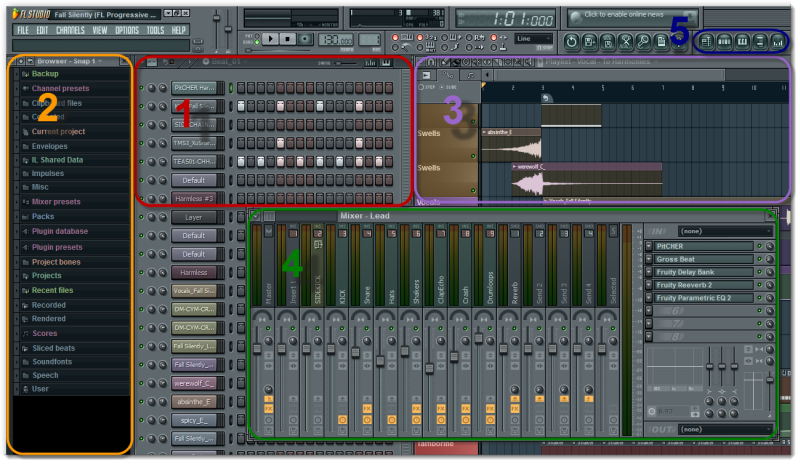Disable the Gross Beat effect slot
Screen dimensions: 800x464
click(x=759, y=259)
